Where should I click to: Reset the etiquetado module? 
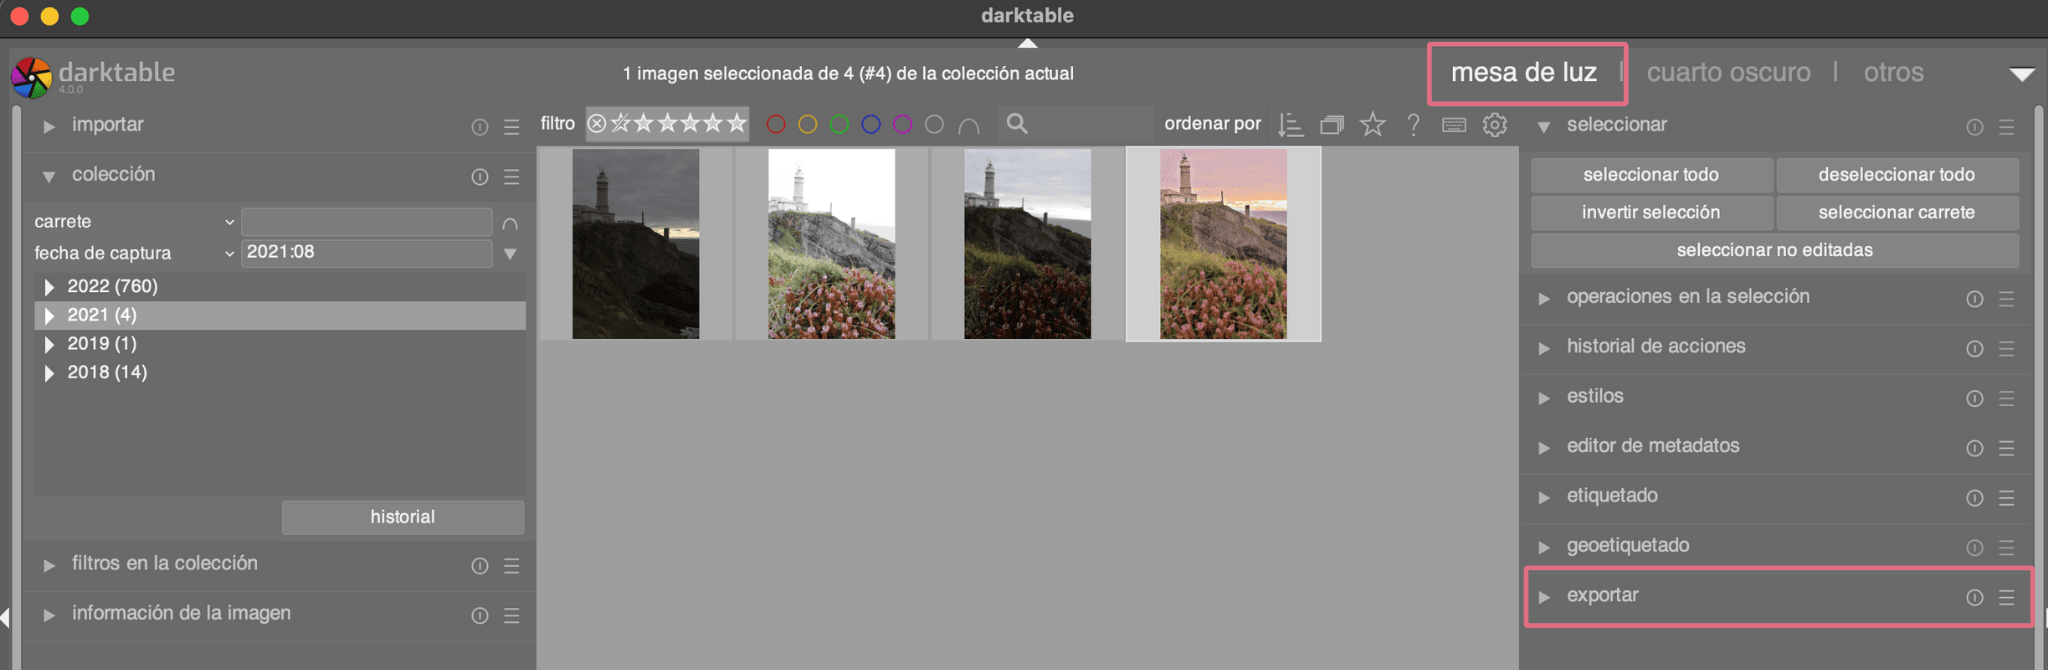click(1975, 498)
